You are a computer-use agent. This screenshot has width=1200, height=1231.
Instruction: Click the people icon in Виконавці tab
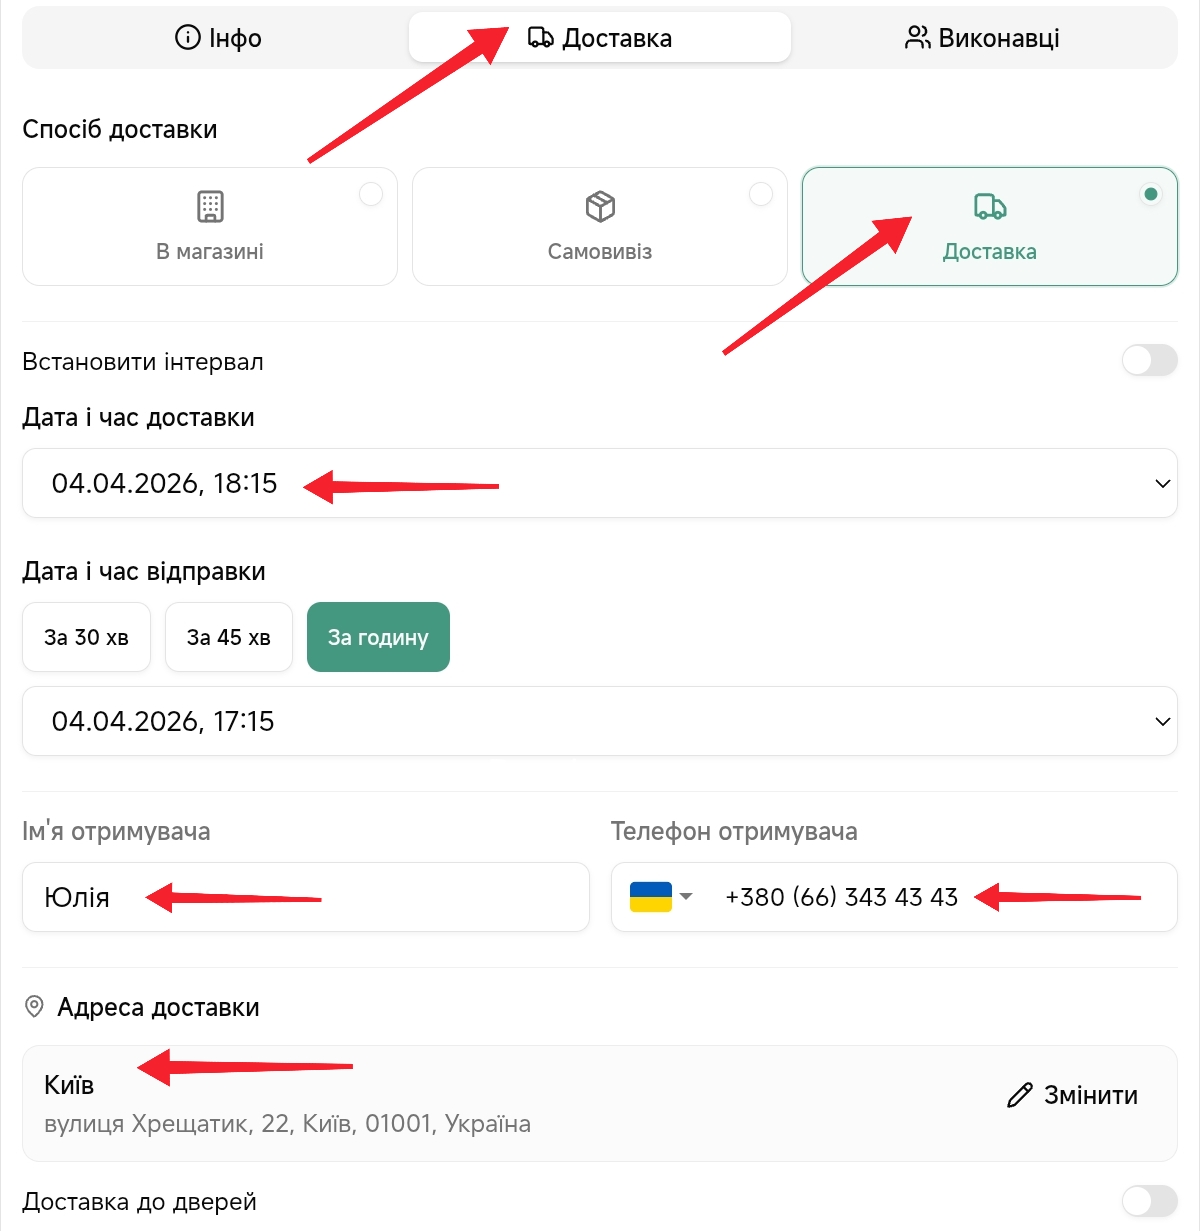click(x=917, y=38)
